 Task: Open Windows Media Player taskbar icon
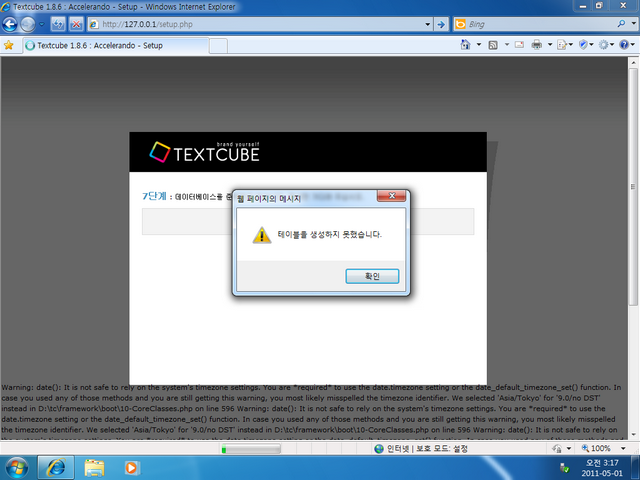(x=132, y=468)
